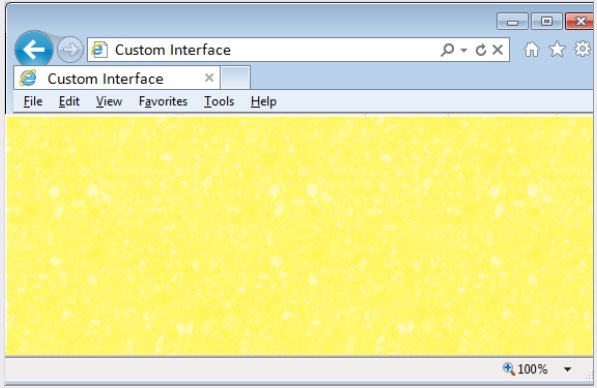Close the browser window
The width and height of the screenshot is (597, 388).
[x=579, y=21]
